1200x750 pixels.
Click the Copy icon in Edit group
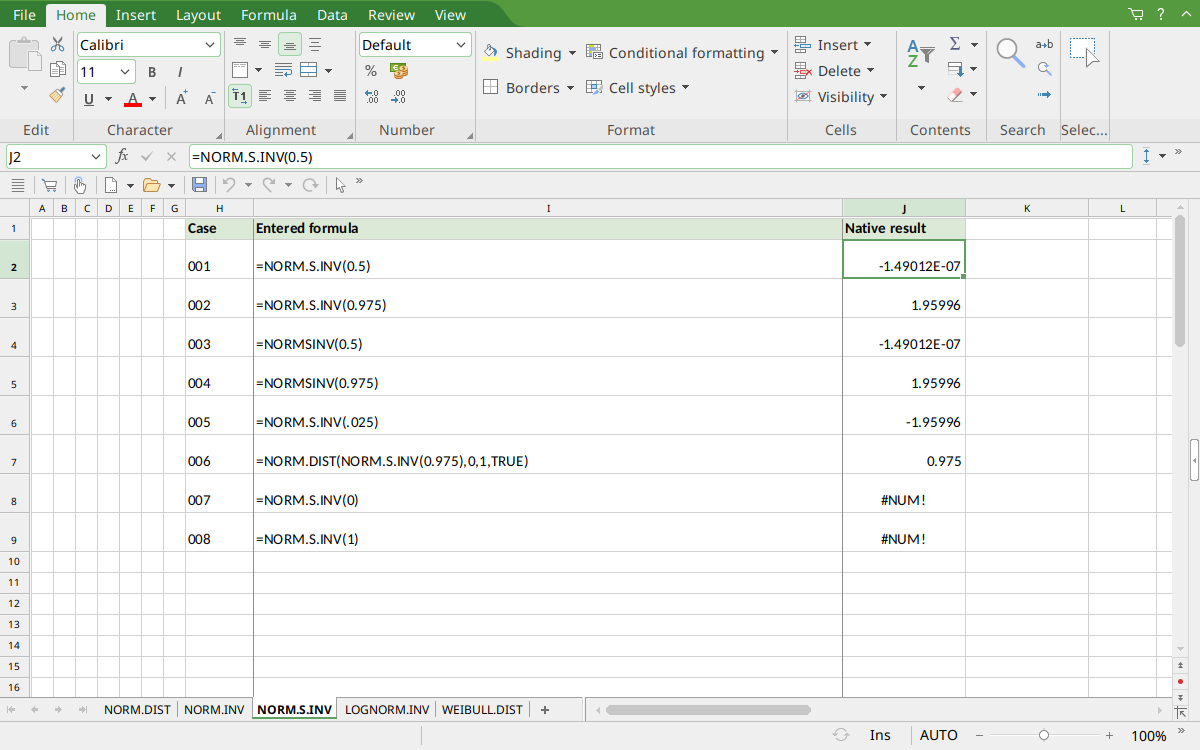point(58,70)
